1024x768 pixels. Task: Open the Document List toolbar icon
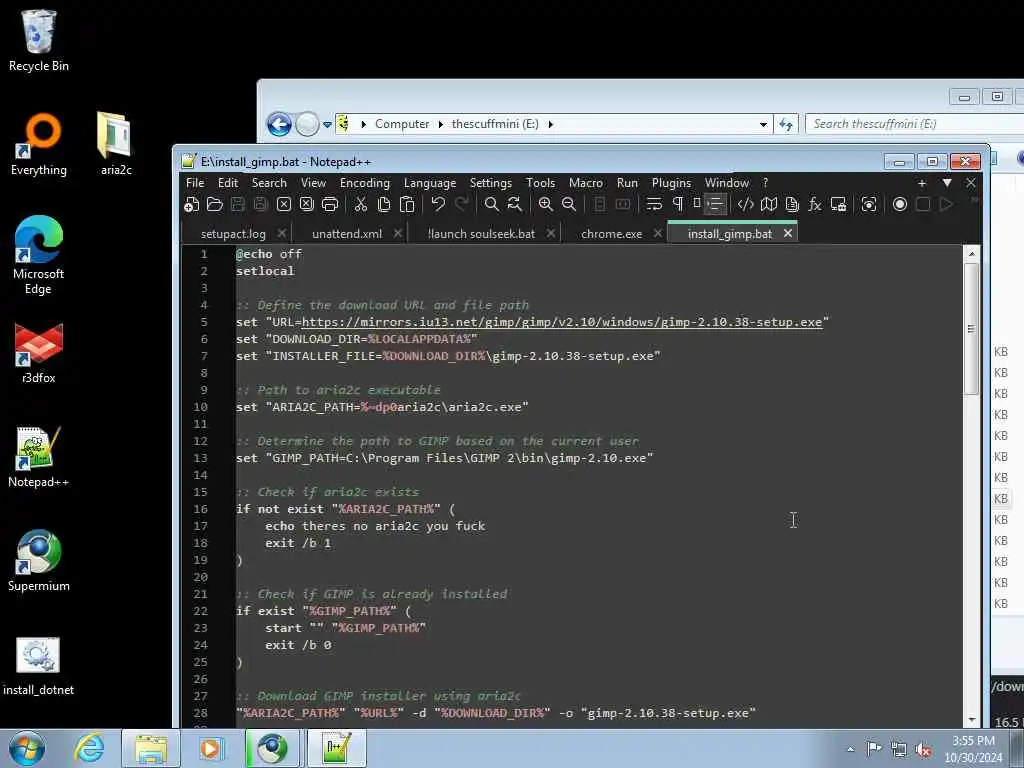tap(792, 205)
